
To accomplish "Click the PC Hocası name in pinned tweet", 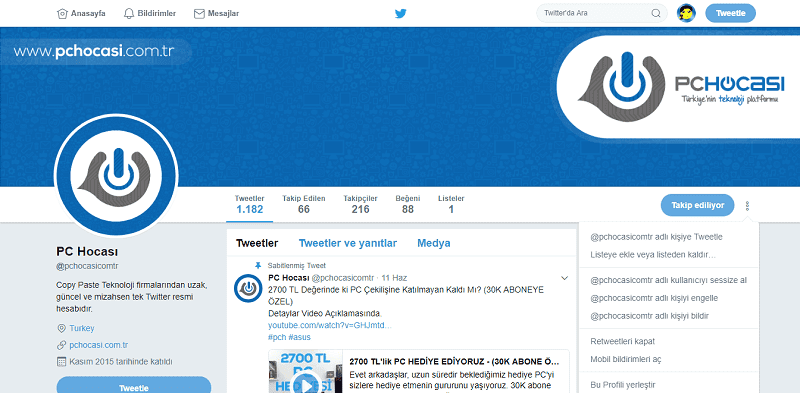I will 289,278.
